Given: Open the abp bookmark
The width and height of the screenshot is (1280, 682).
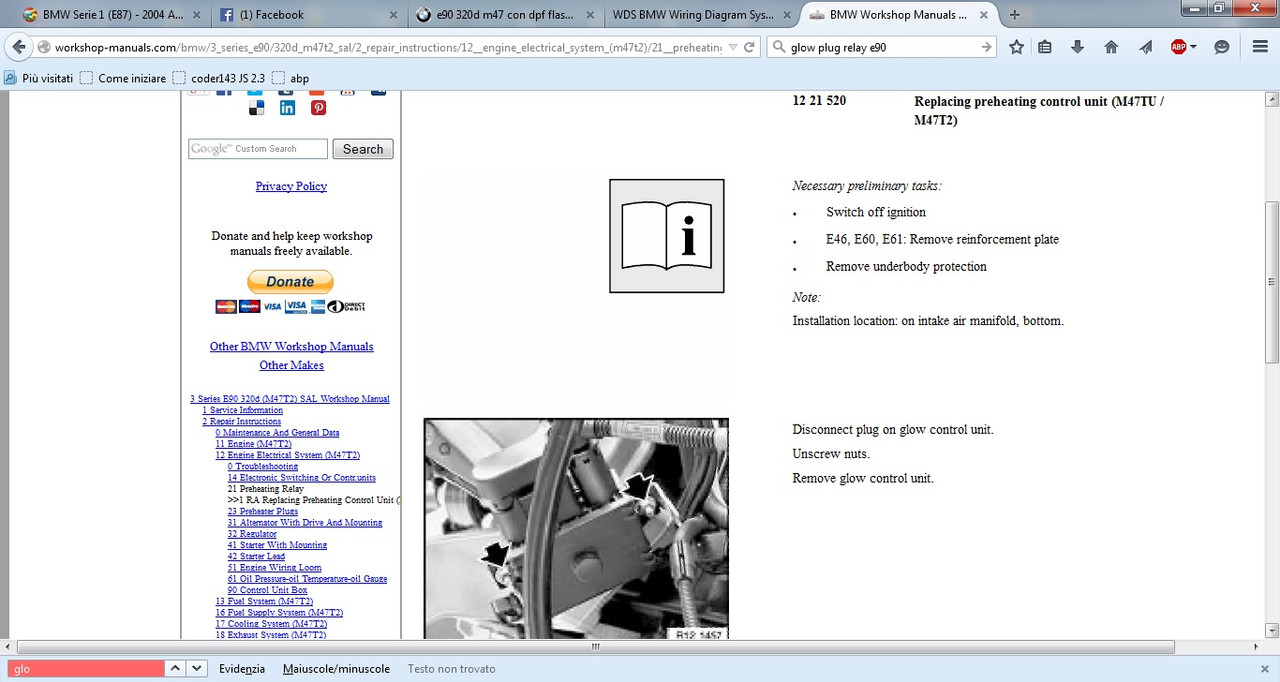Looking at the screenshot, I should [291, 78].
